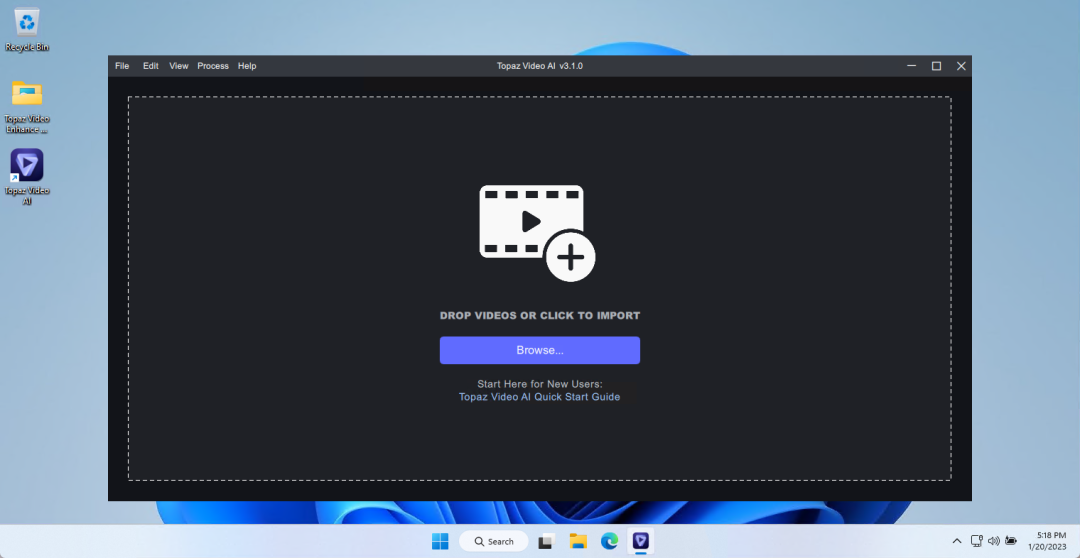
Task: Open the Help menu
Action: [247, 66]
